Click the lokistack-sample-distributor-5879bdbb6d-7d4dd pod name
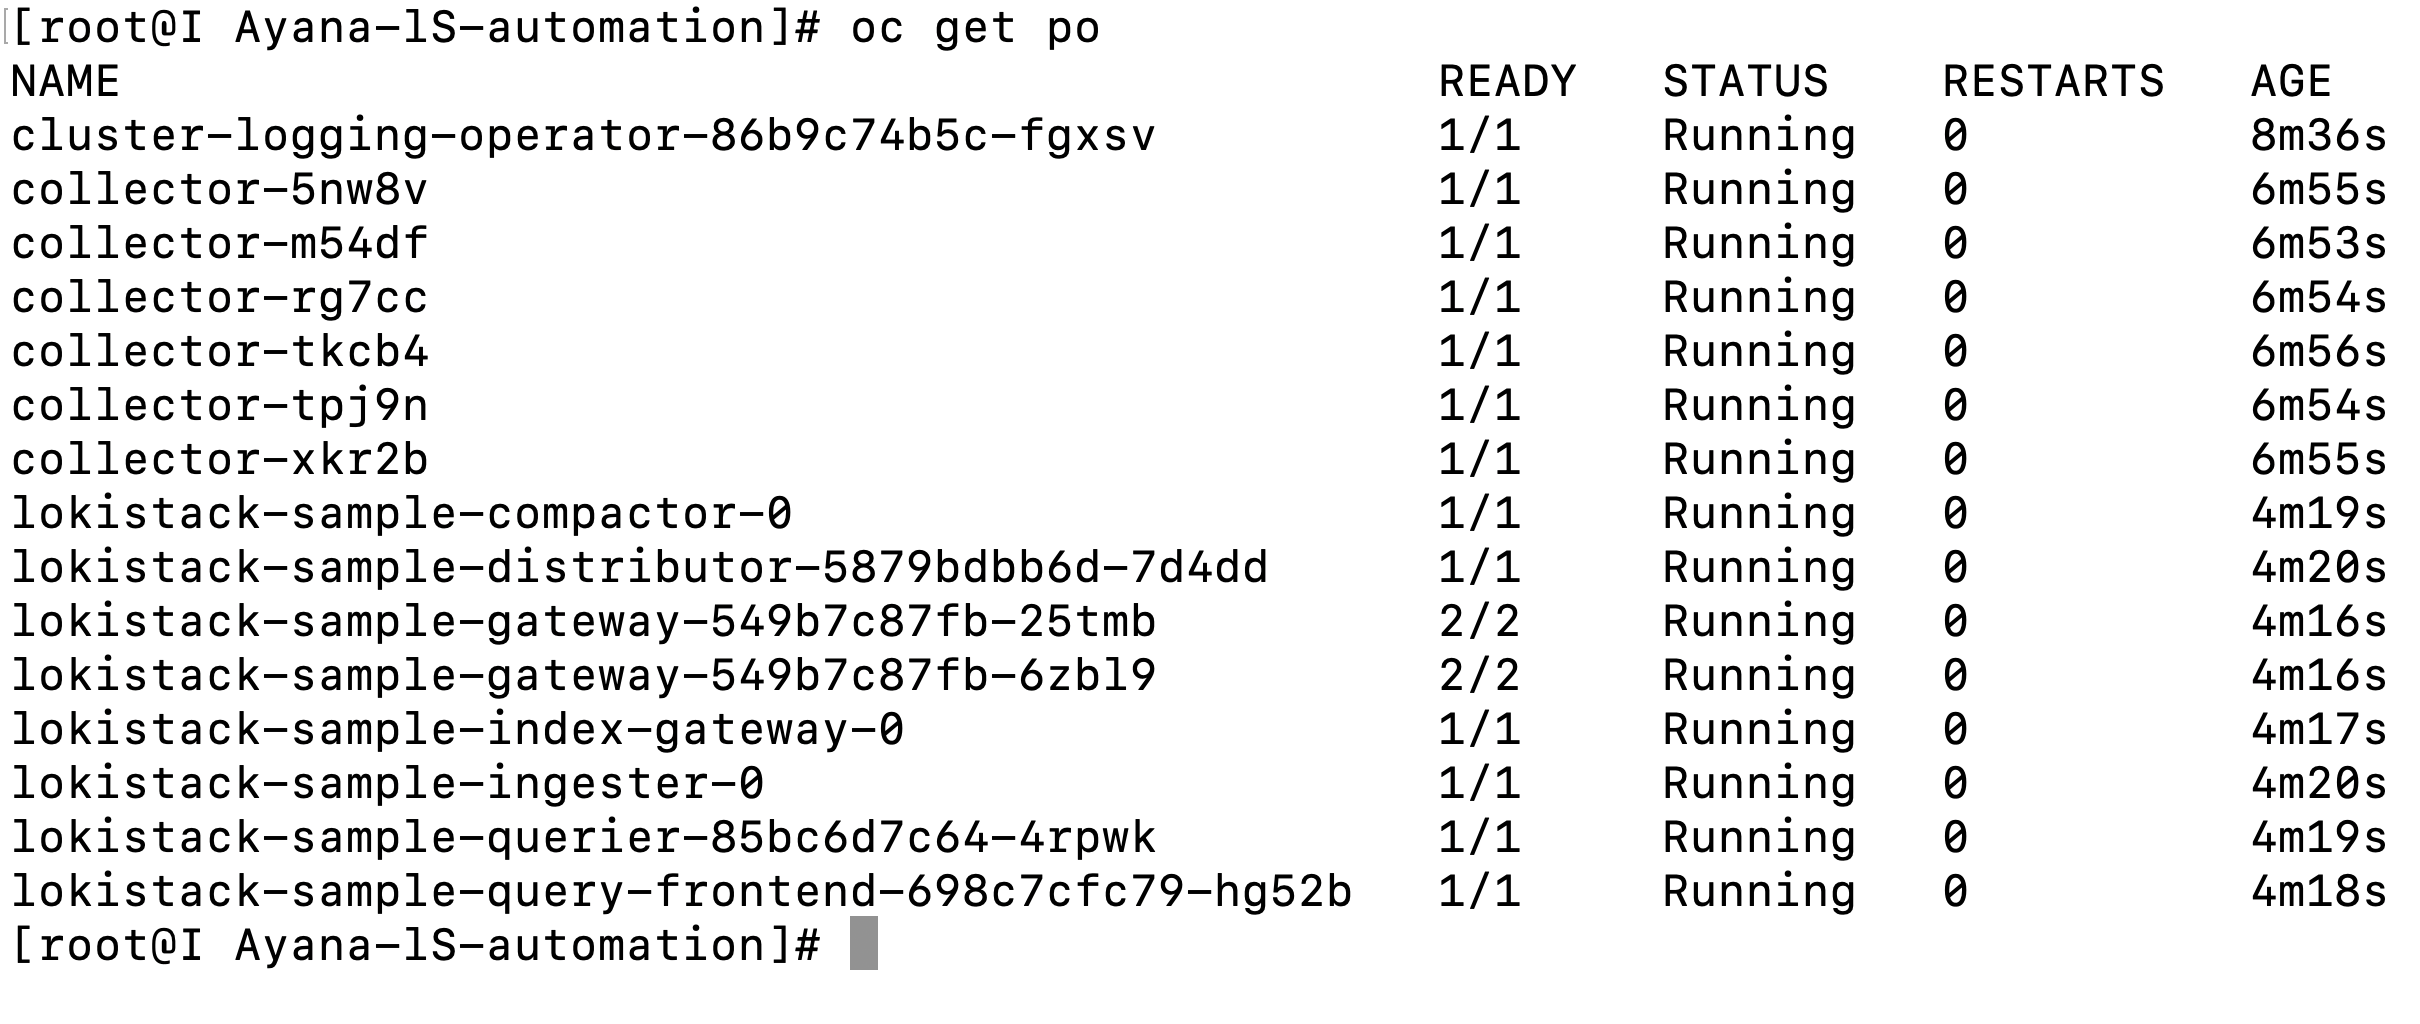Viewport: 2420px width, 1024px height. 639,568
